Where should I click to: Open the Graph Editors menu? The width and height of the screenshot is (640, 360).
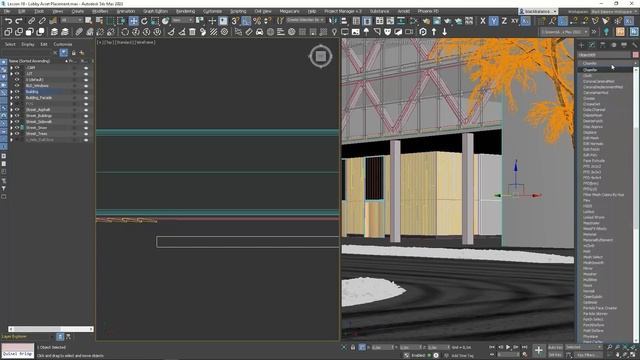click(x=156, y=11)
